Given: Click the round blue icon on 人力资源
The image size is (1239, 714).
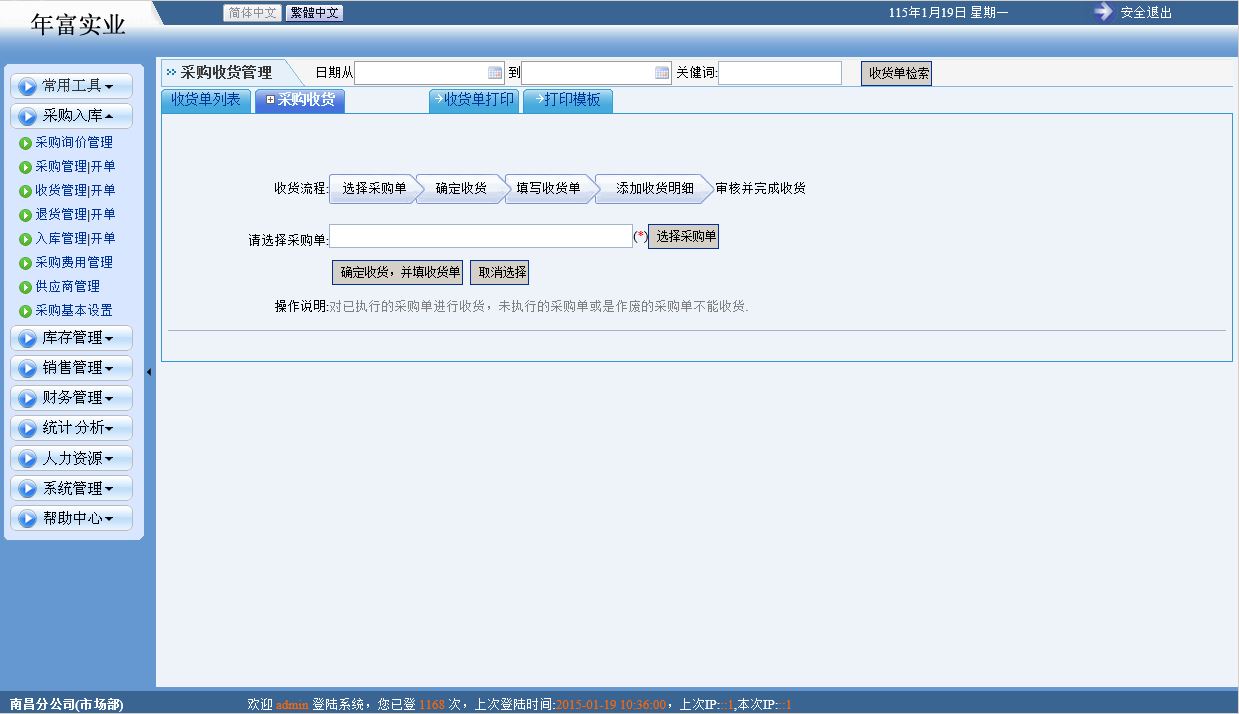Looking at the screenshot, I should pos(27,459).
